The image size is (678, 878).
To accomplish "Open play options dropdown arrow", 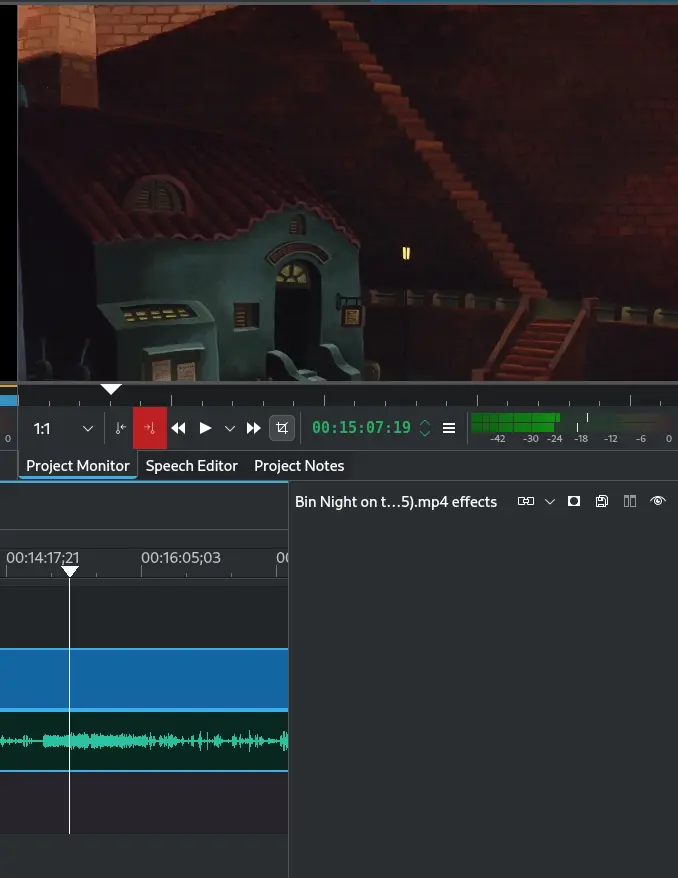I will 230,429.
